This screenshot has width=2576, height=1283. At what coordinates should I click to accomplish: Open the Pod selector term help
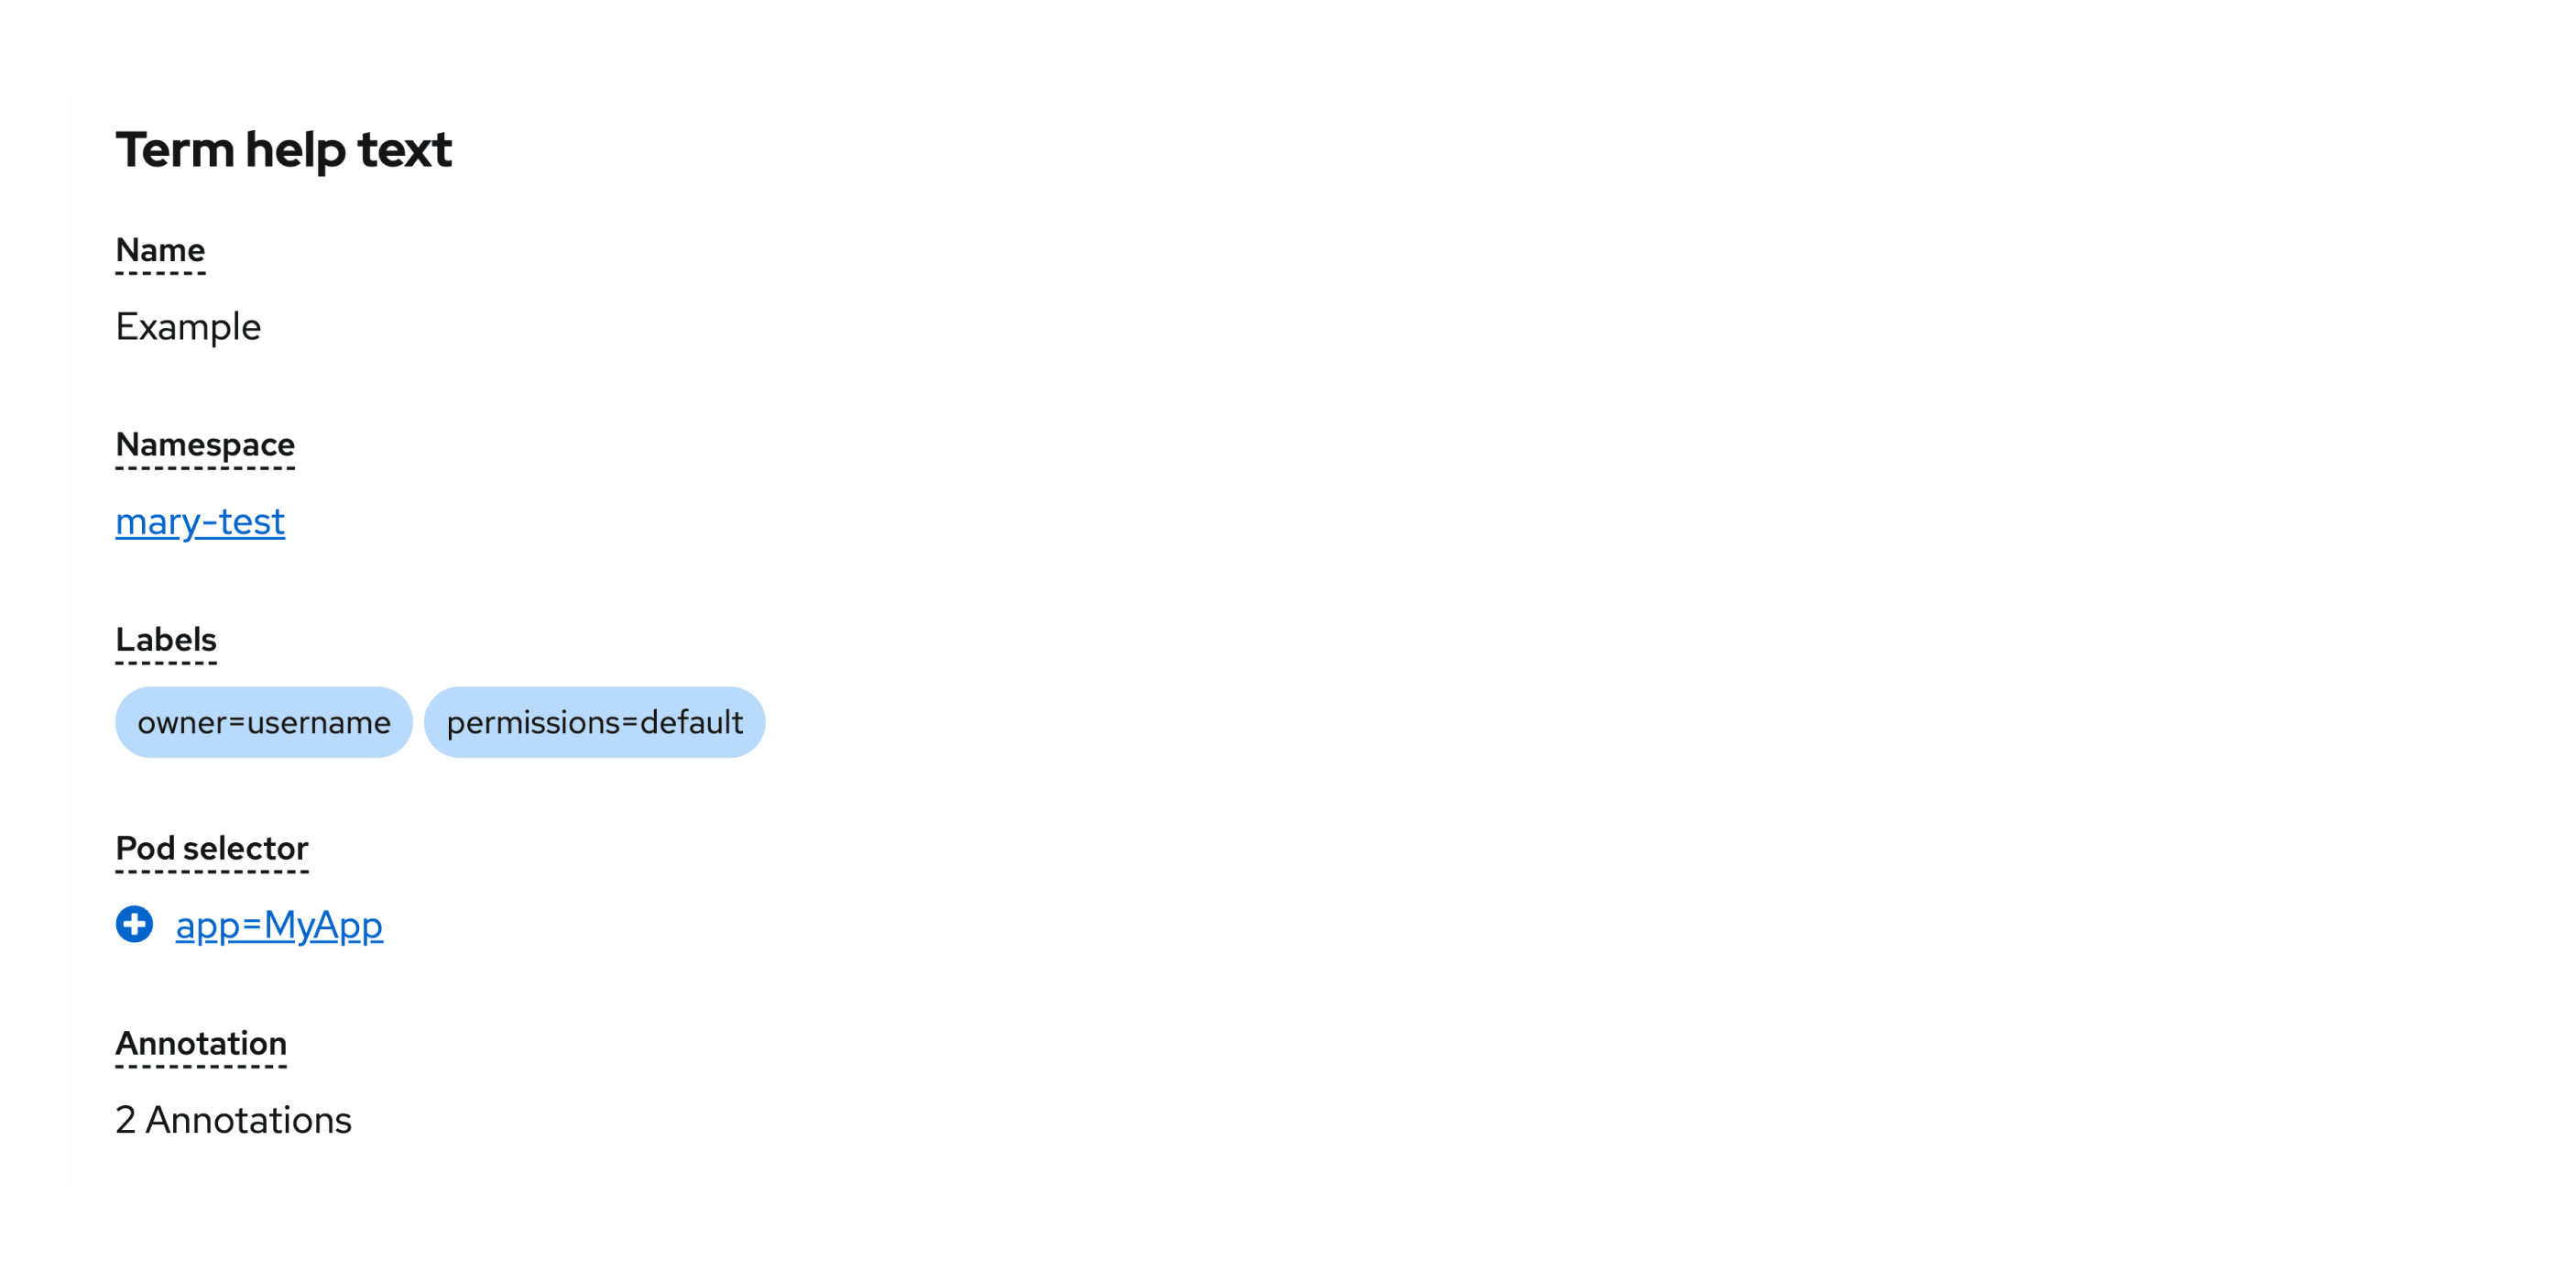pos(212,850)
